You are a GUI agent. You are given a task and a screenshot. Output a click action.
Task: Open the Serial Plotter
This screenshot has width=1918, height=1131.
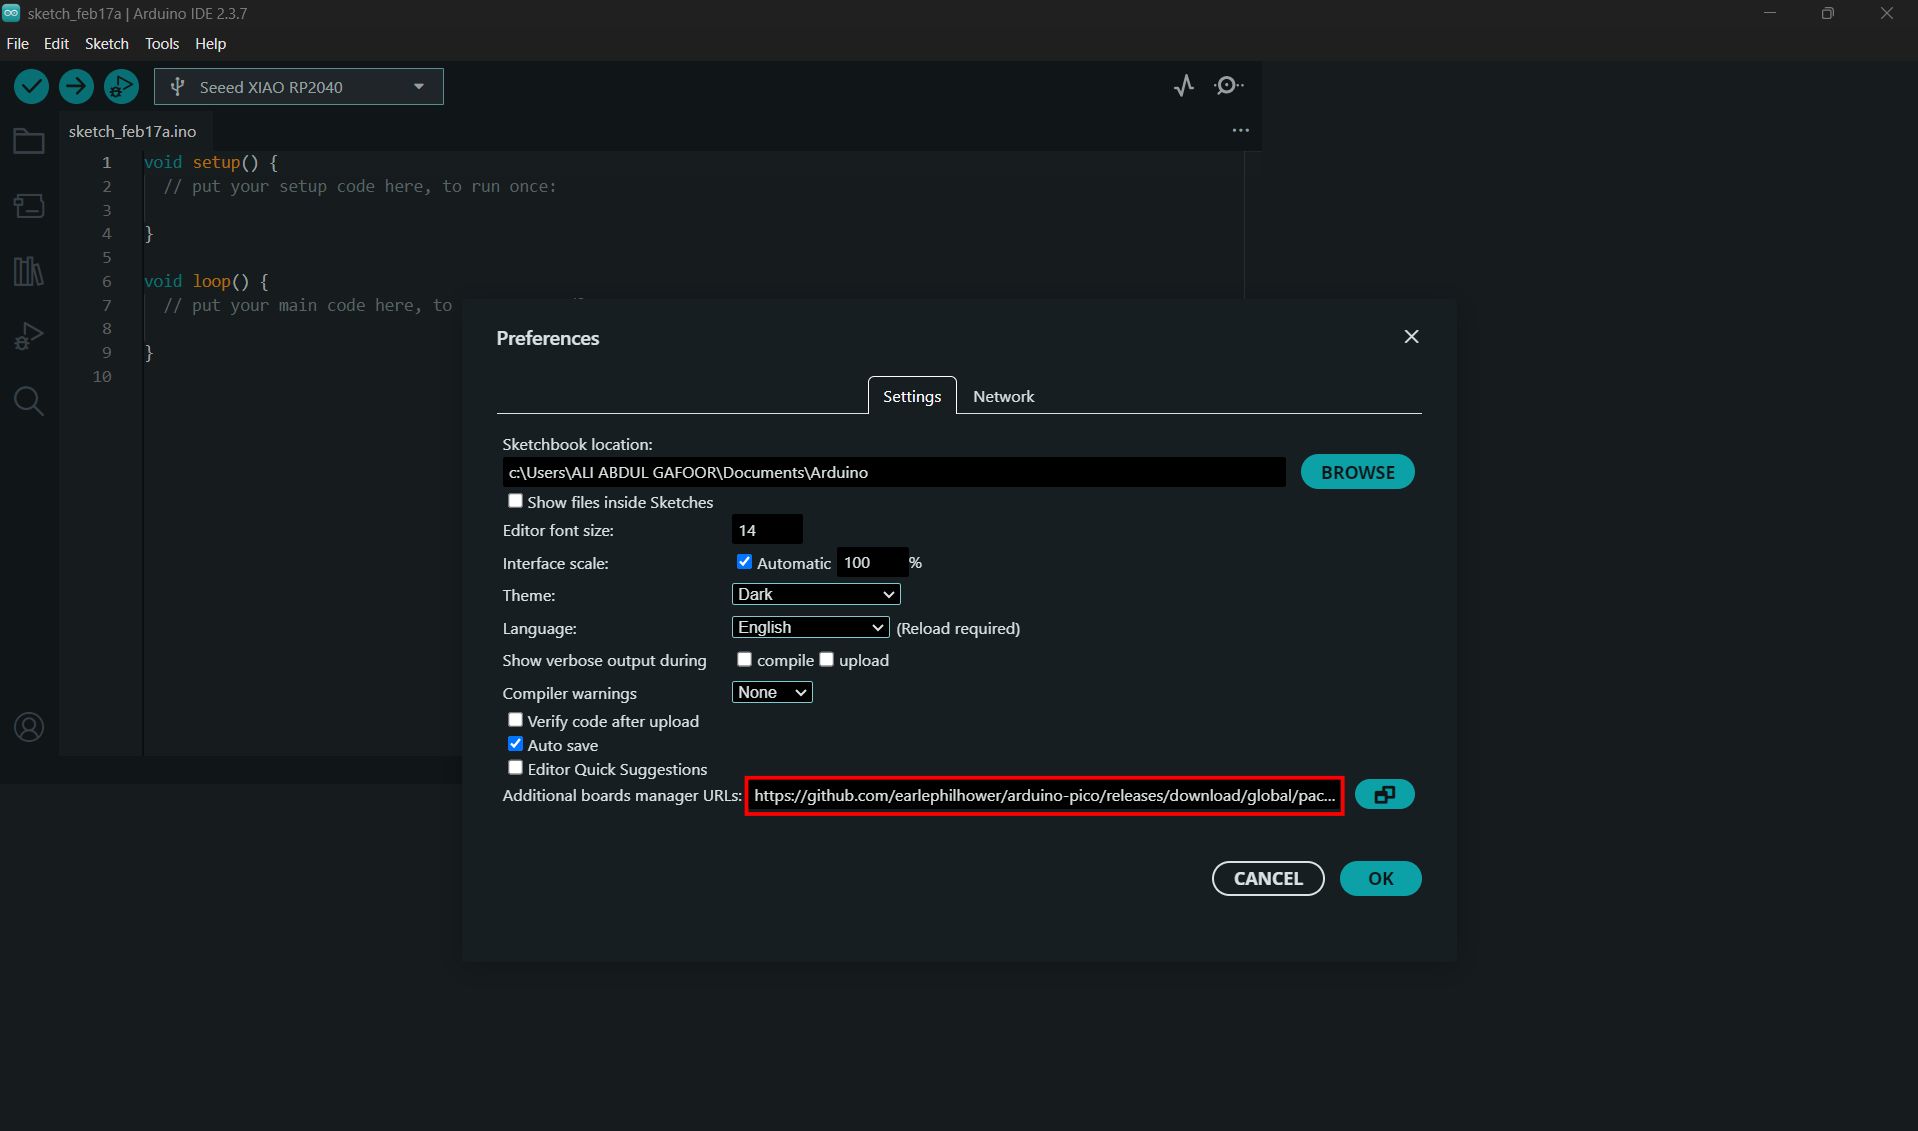click(x=1184, y=86)
